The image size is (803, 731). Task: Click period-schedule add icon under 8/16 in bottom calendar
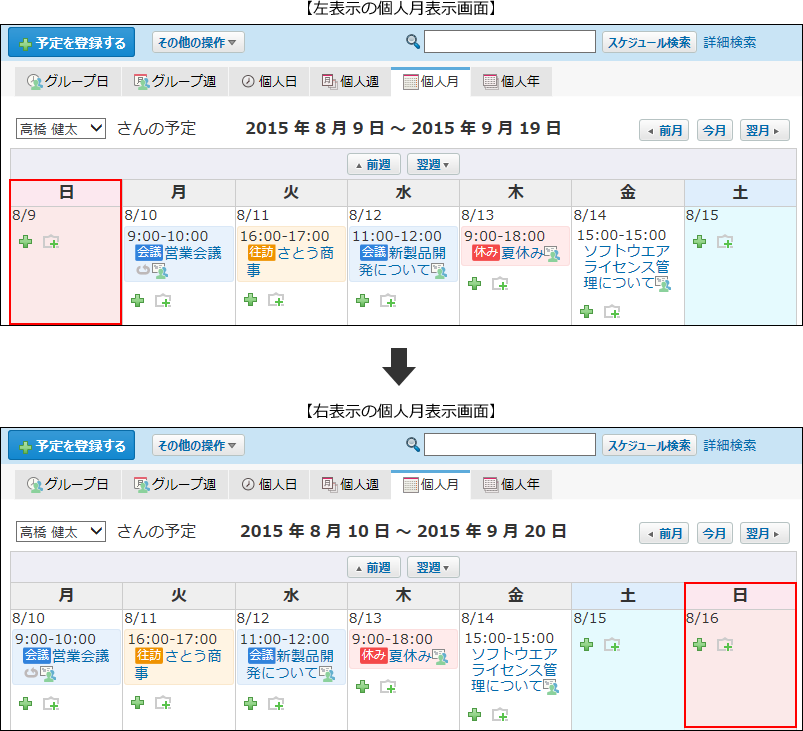pyautogui.click(x=725, y=644)
